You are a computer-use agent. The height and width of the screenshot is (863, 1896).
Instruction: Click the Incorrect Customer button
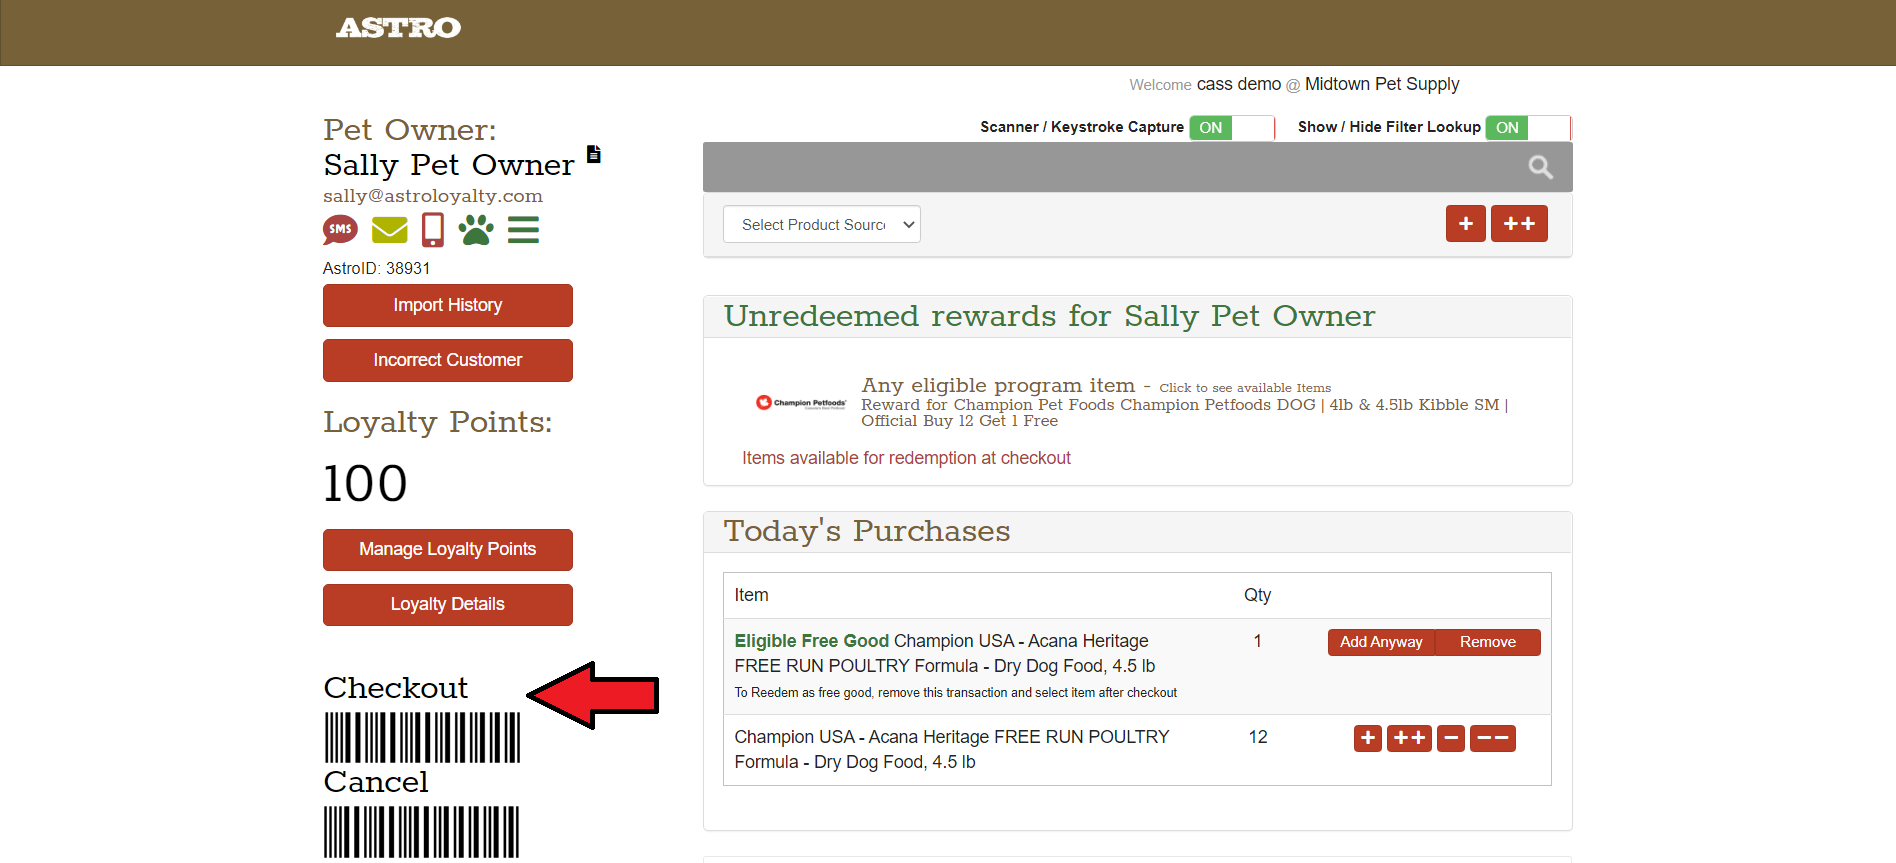(447, 360)
